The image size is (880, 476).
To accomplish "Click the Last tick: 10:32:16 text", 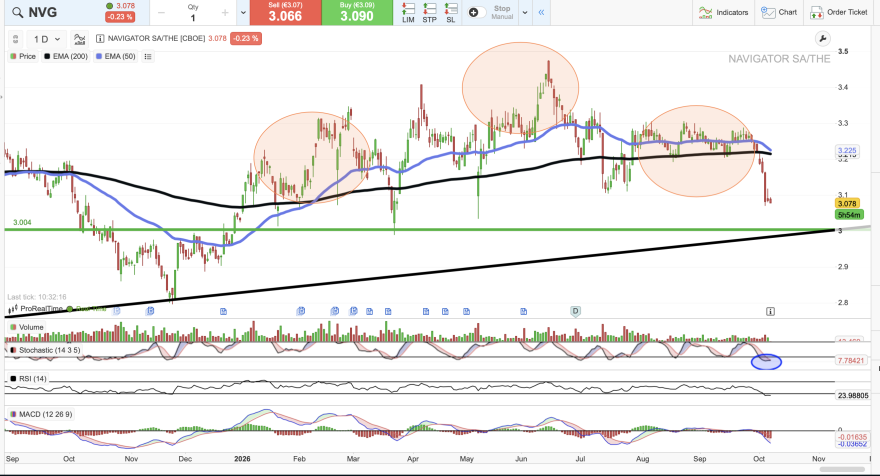I will 37,297.
